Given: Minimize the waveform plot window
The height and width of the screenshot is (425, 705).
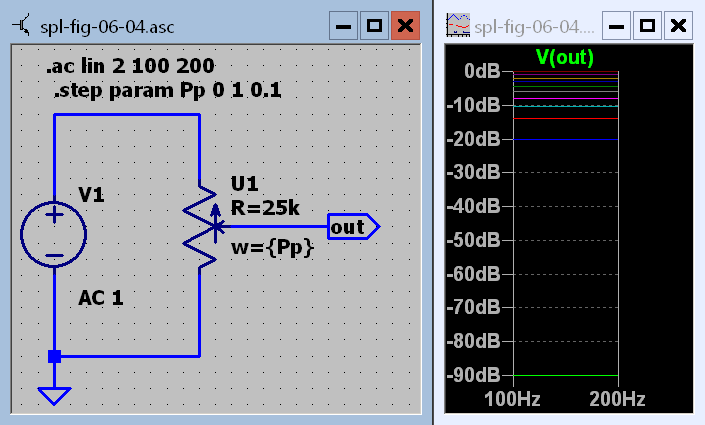Looking at the screenshot, I should click(x=617, y=26).
